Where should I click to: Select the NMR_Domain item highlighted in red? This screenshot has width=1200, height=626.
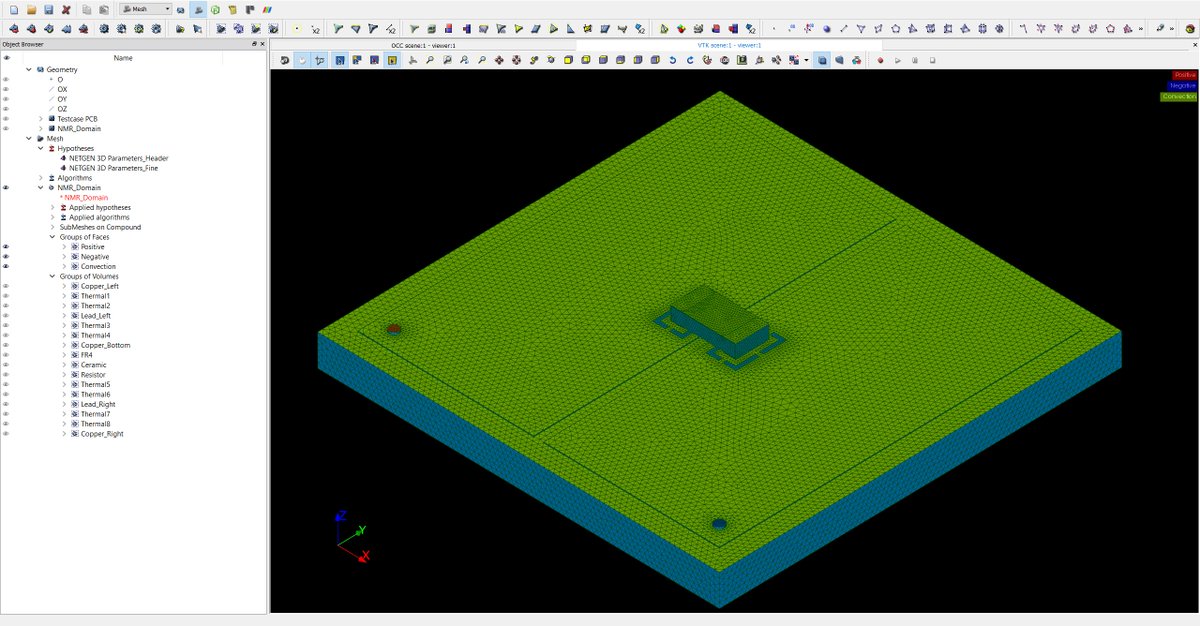(88, 198)
